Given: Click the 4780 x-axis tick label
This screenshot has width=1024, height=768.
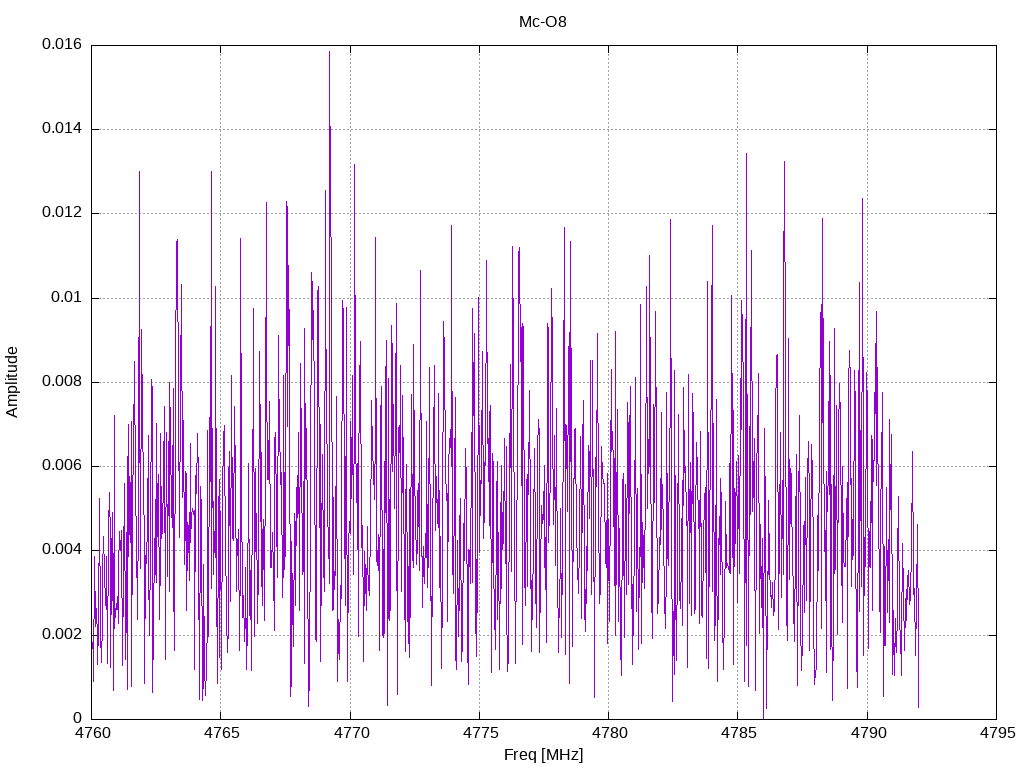Looking at the screenshot, I should 609,733.
